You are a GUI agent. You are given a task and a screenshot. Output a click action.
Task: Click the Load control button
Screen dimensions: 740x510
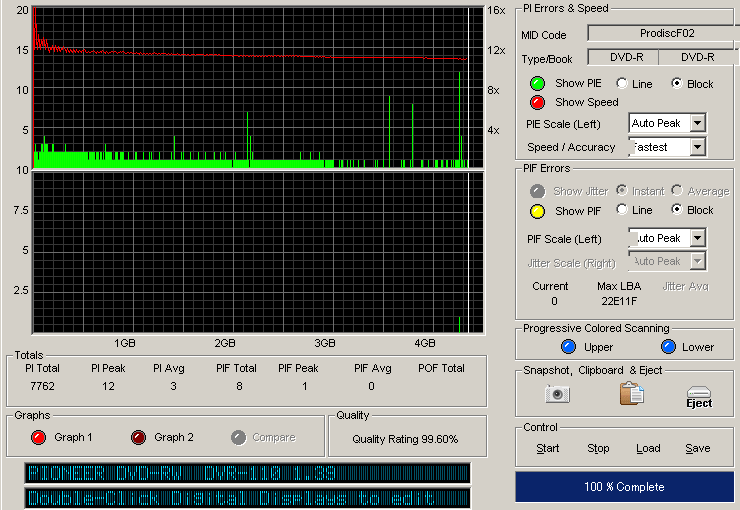[648, 448]
